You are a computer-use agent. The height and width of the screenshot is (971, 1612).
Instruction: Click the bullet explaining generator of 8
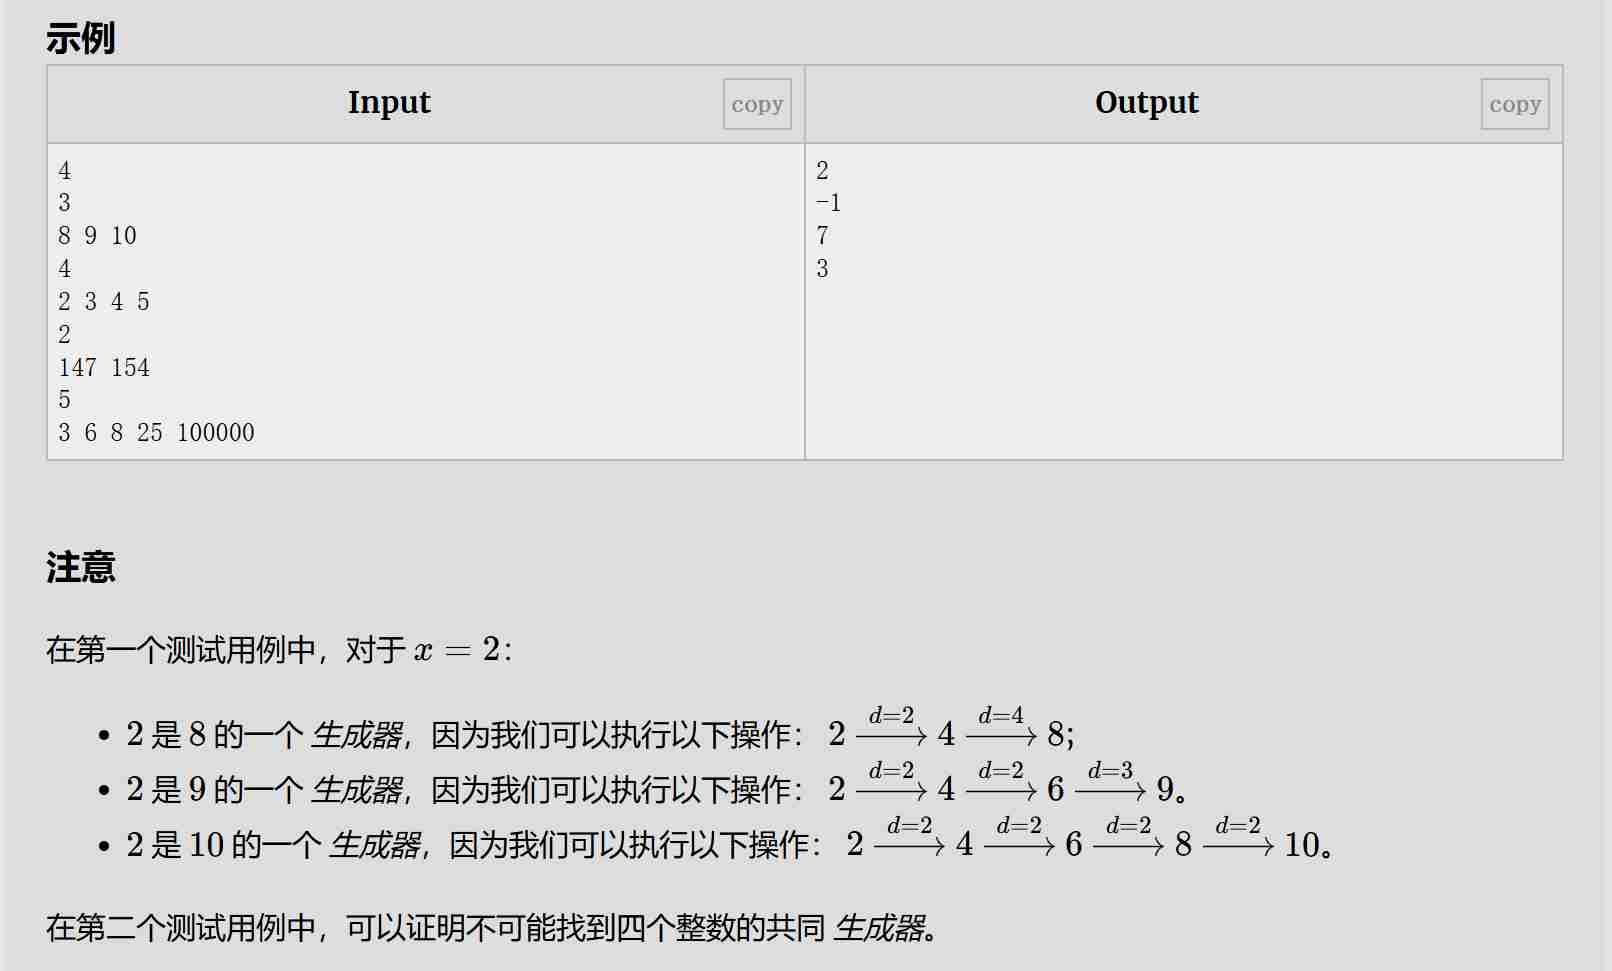[x=600, y=735]
